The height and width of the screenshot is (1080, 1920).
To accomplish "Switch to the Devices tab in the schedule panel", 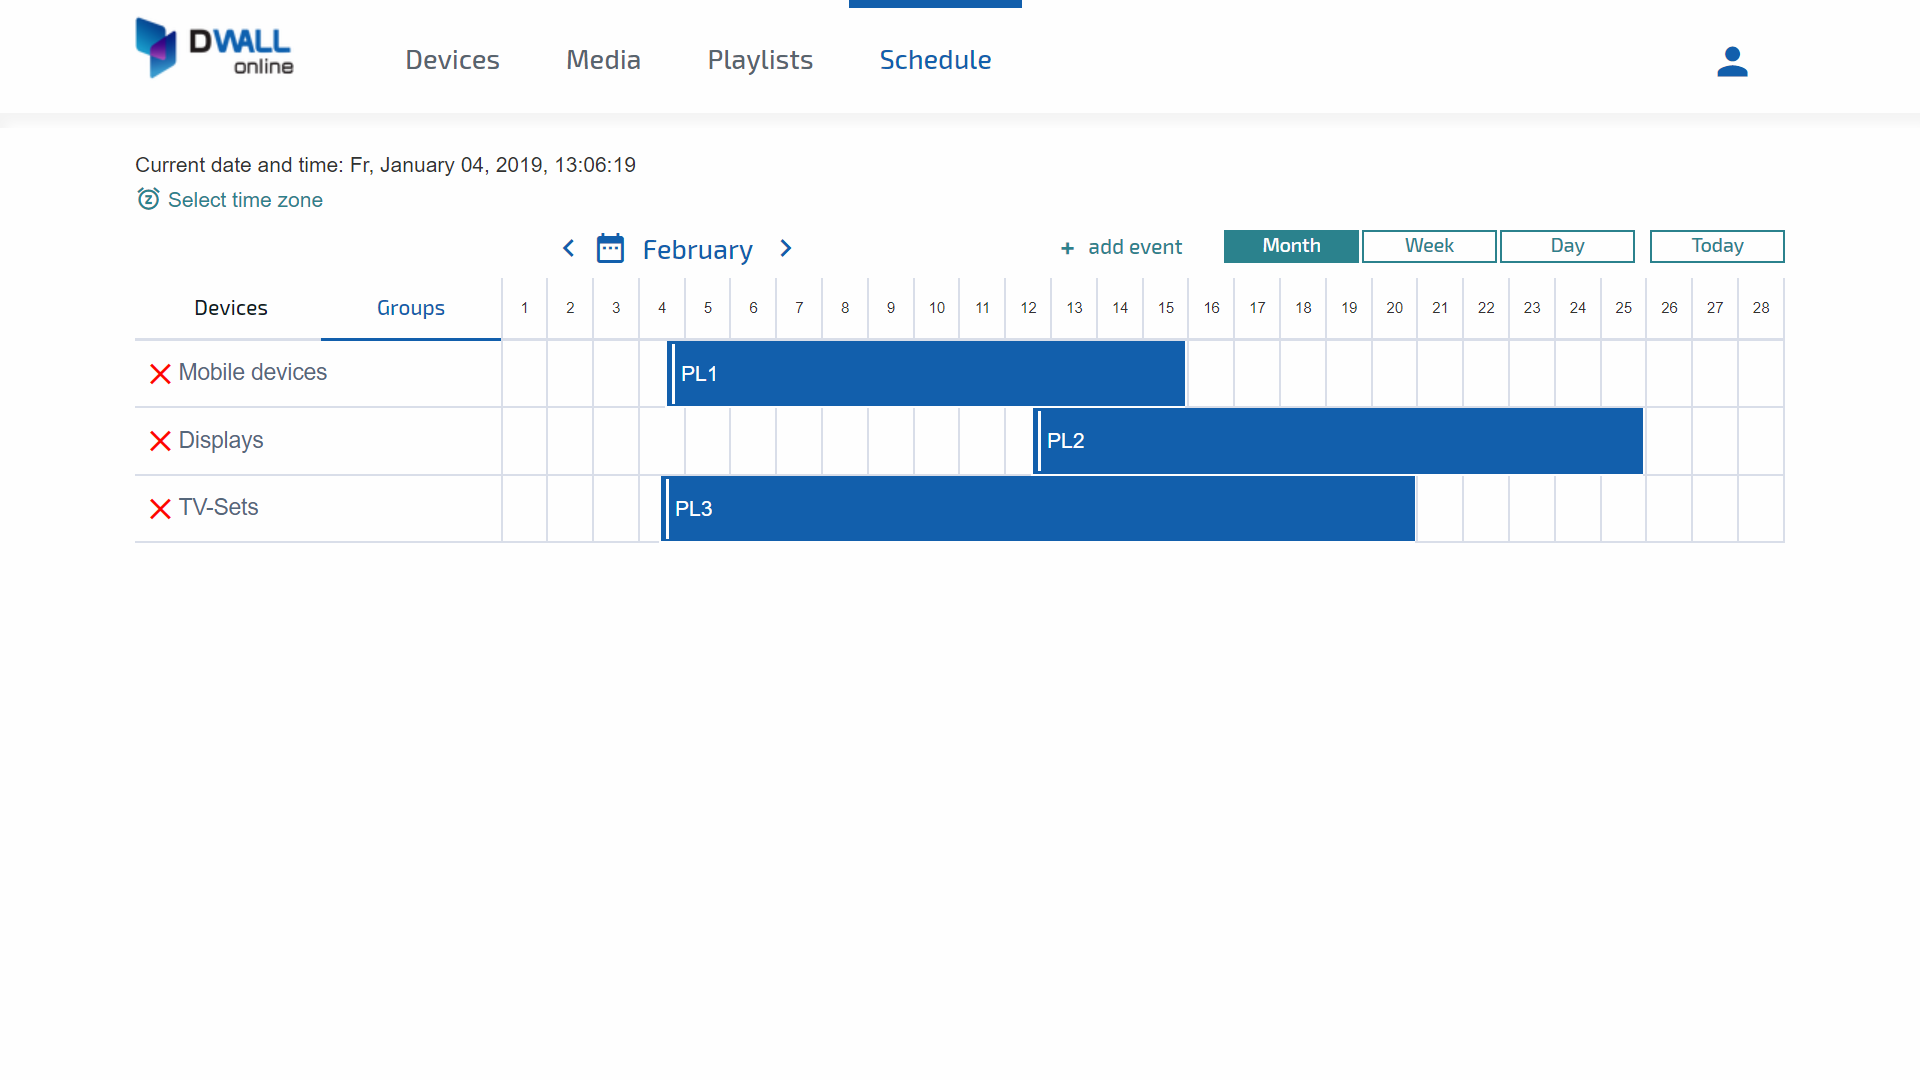I will coord(230,308).
